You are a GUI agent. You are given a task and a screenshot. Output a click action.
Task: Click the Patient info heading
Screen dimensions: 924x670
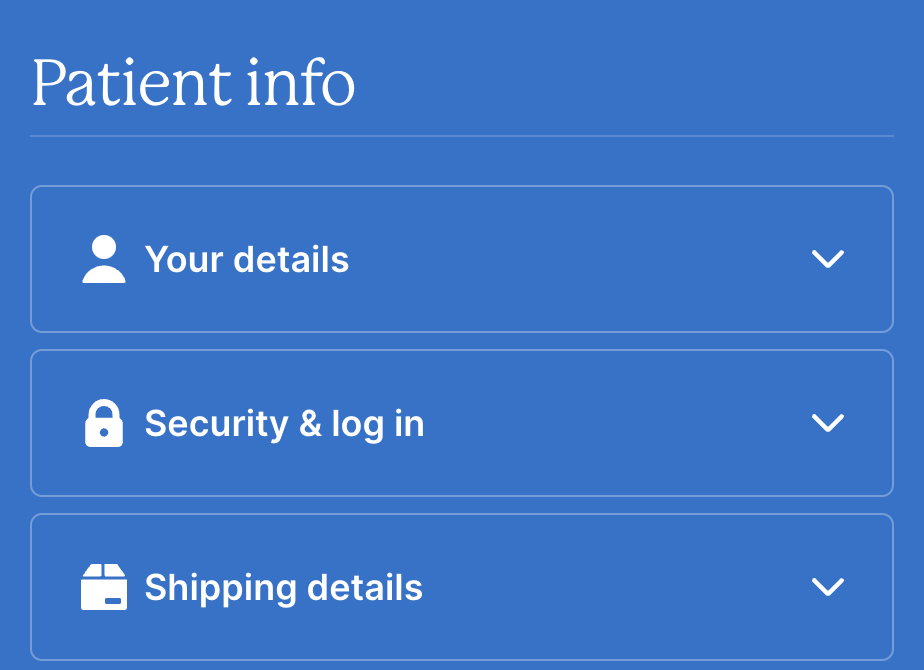click(194, 84)
